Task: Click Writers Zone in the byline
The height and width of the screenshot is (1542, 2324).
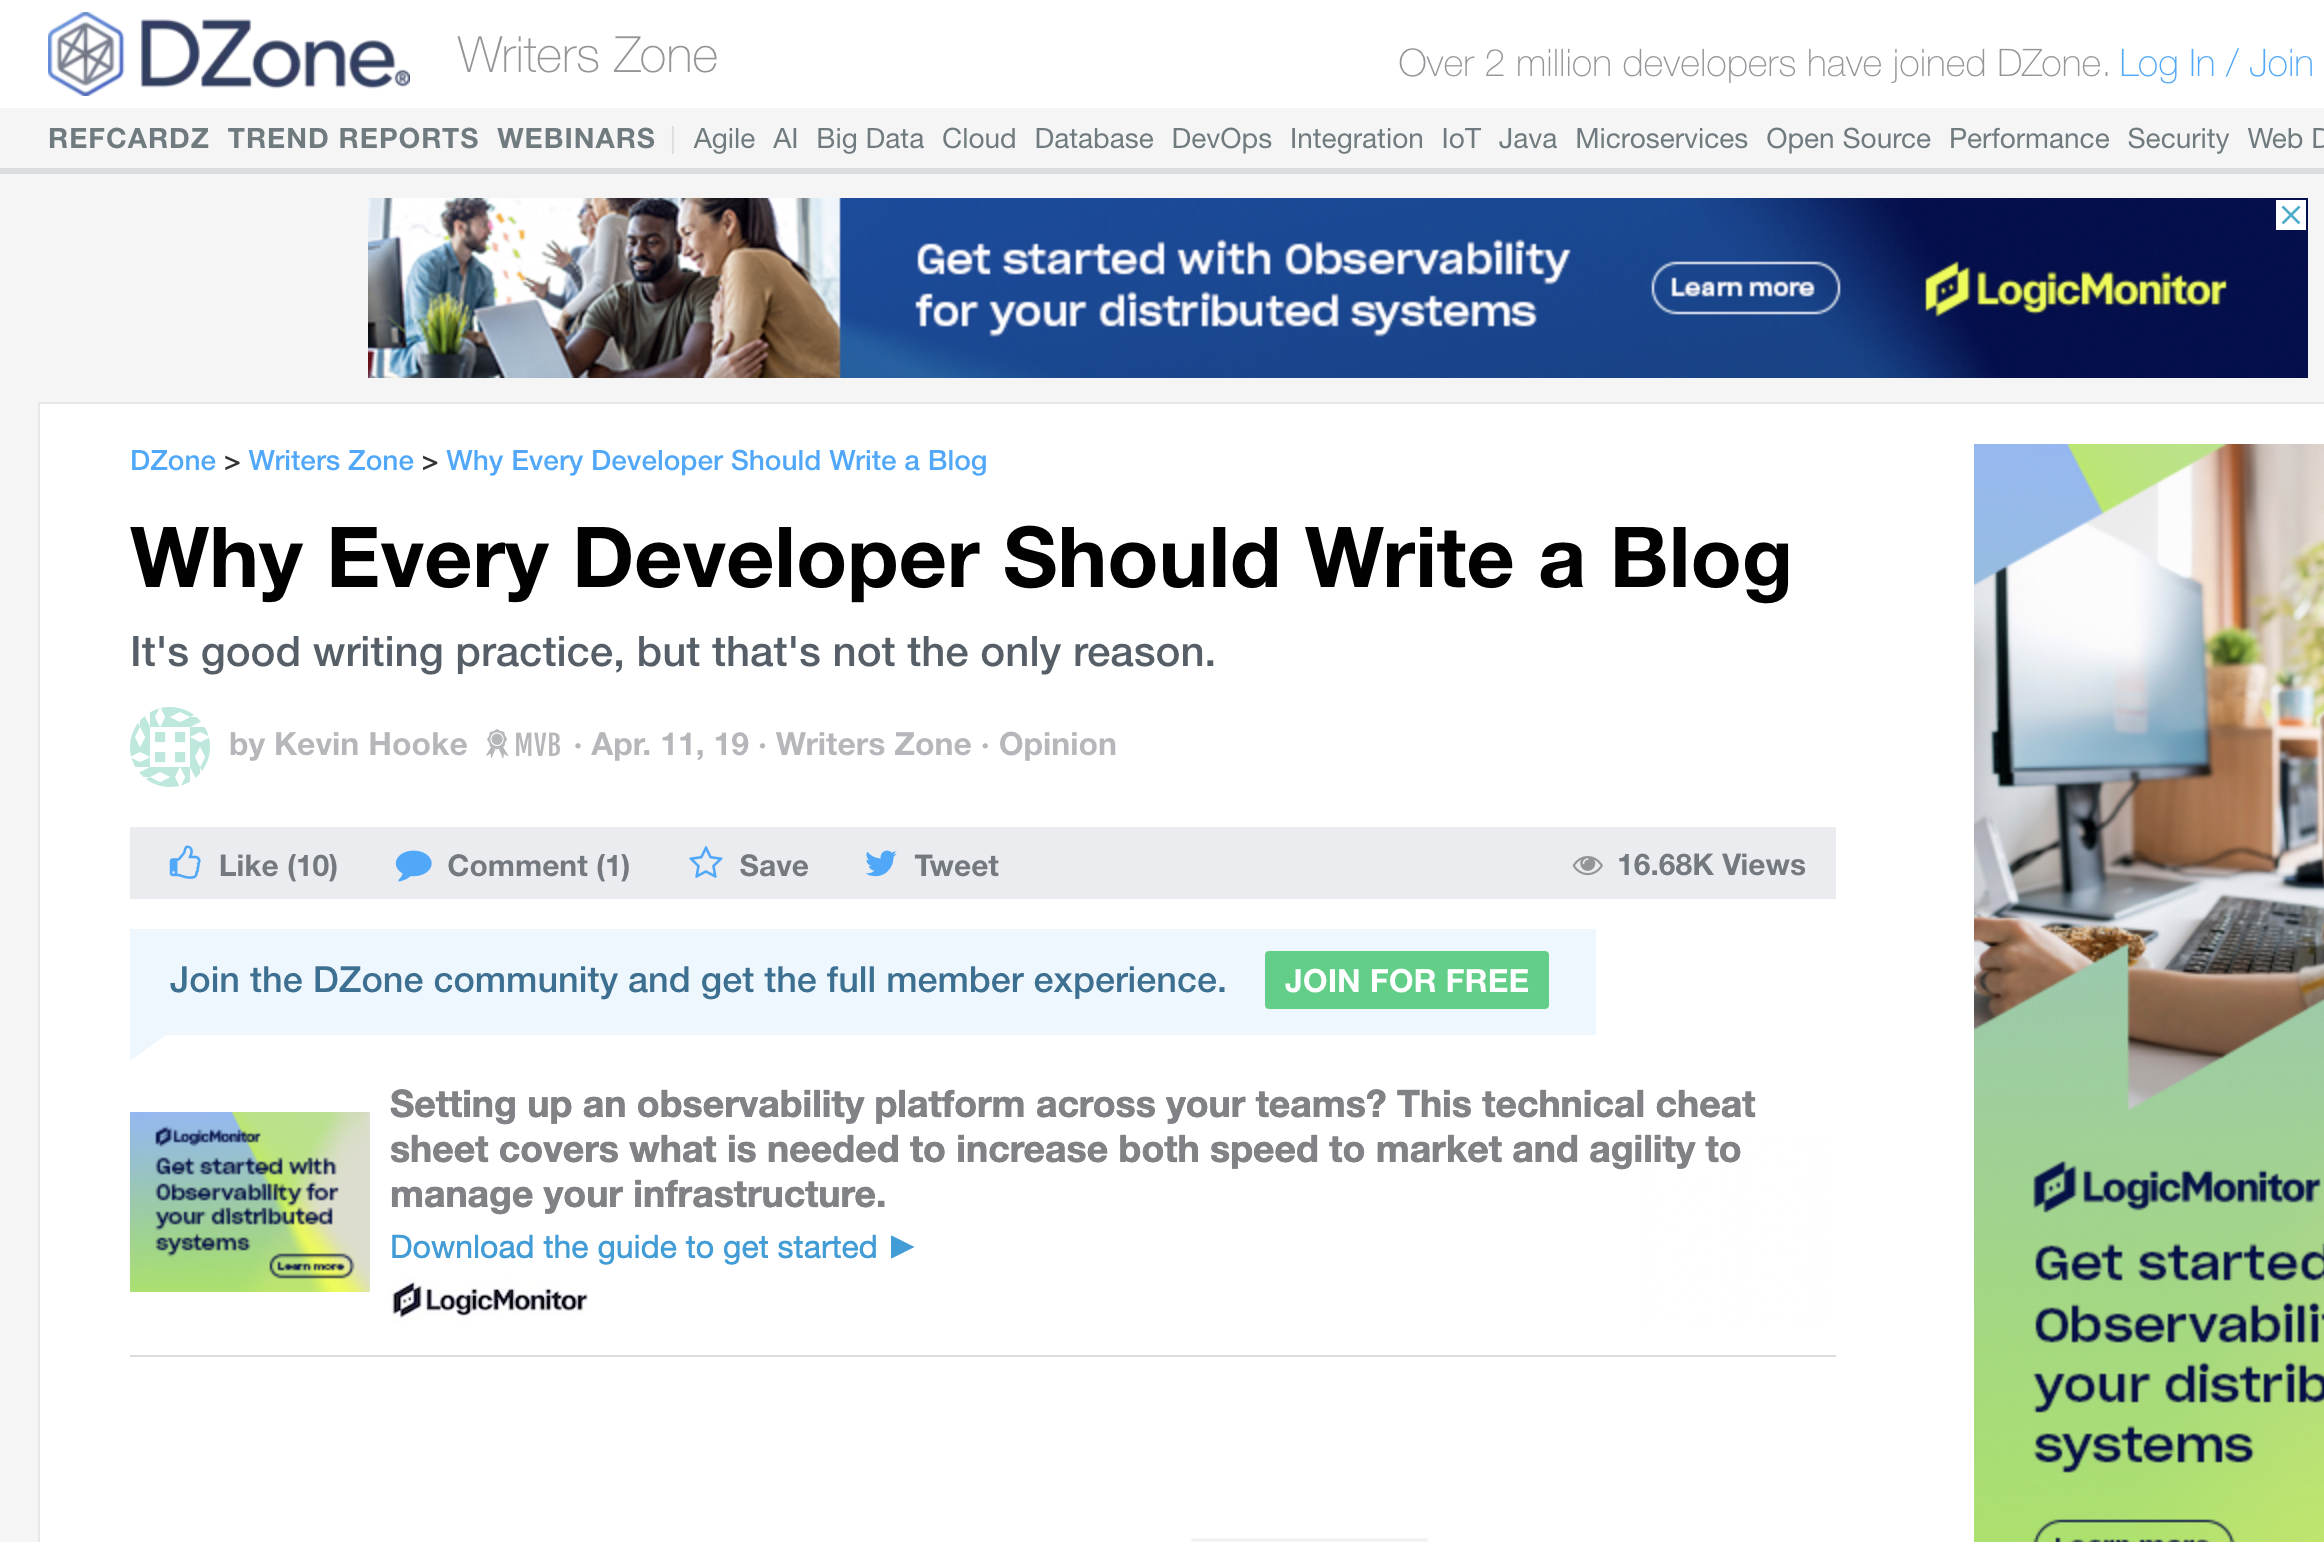Action: [873, 744]
